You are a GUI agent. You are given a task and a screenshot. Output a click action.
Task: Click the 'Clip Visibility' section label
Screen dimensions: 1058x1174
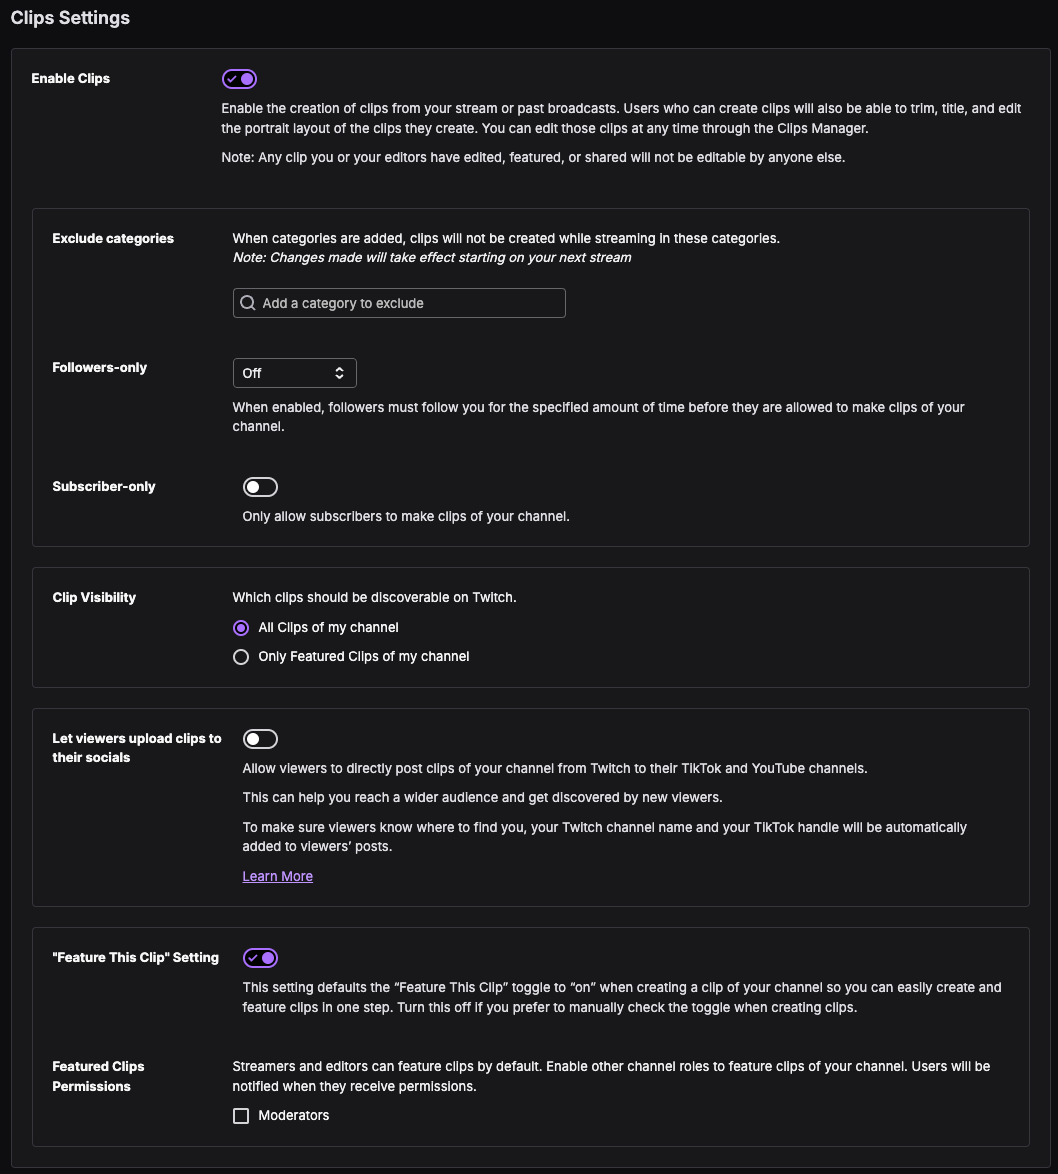point(94,598)
